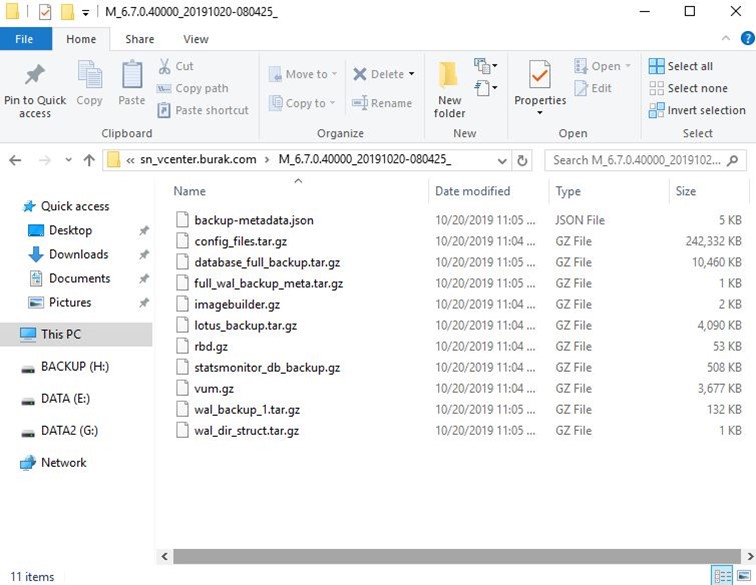Expand the Delete dropdown arrow
The image size is (756, 585).
[x=412, y=74]
